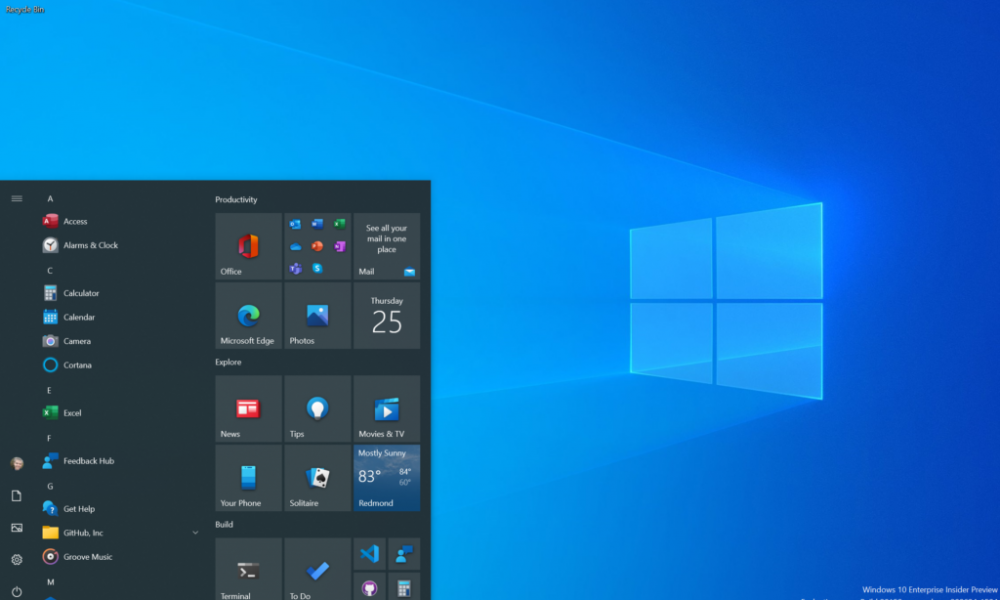Open the Feedback Hub small tile in Build group
The width and height of the screenshot is (1000, 600).
coord(404,553)
